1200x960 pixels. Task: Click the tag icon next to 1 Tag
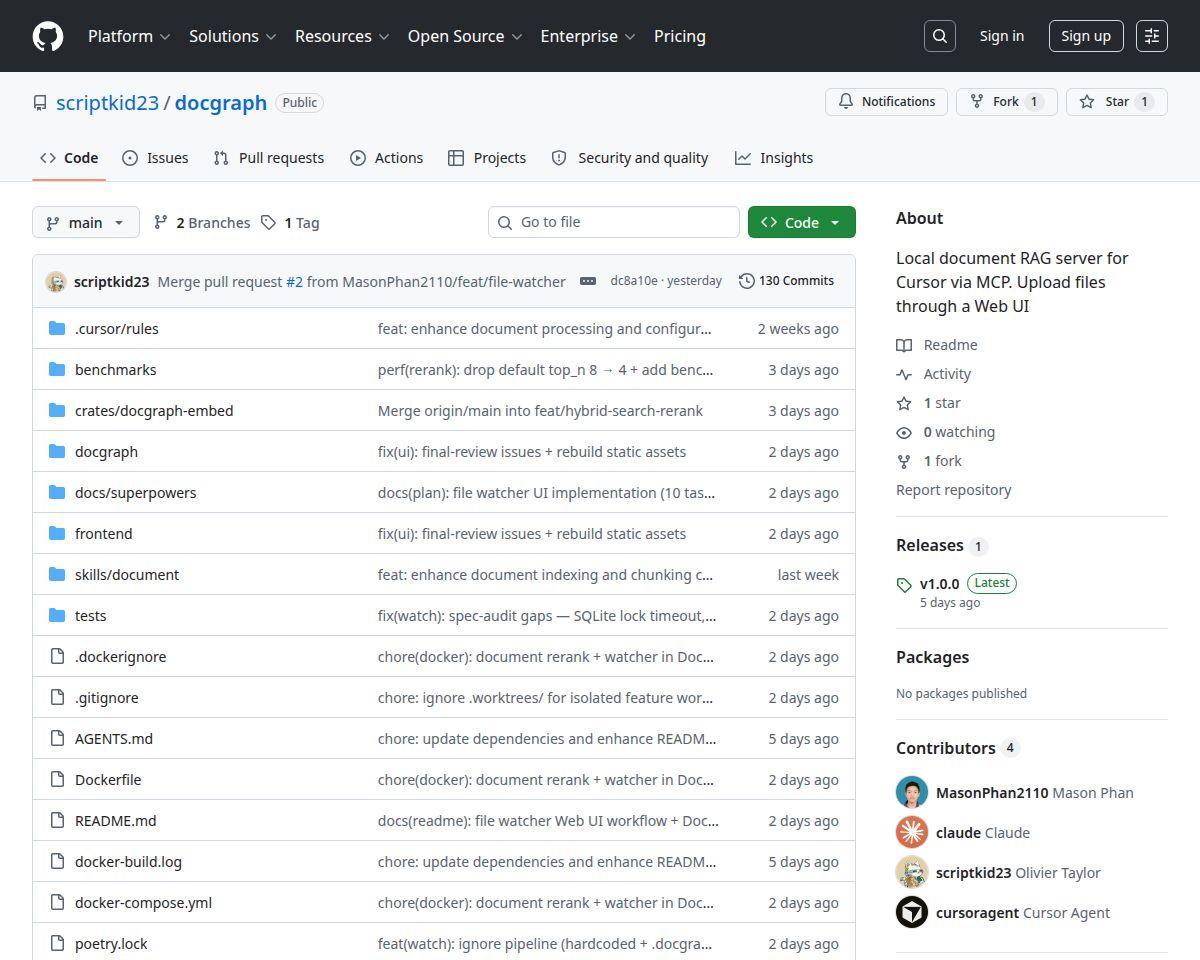click(269, 222)
